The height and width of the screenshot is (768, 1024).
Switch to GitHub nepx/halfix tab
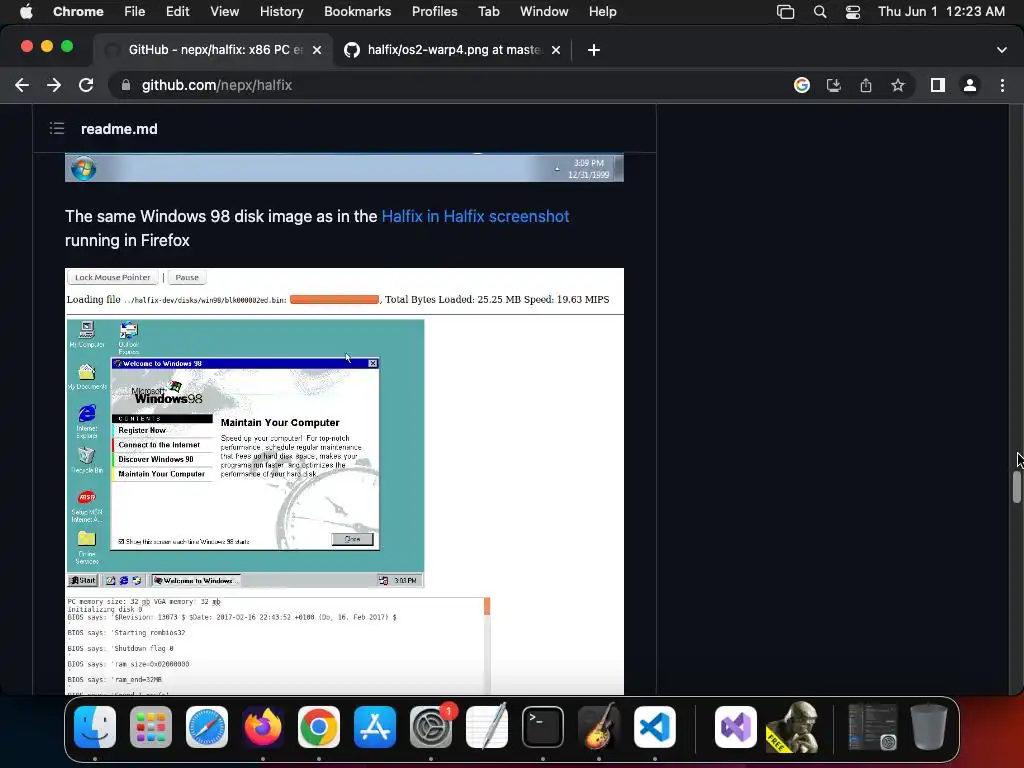point(214,50)
